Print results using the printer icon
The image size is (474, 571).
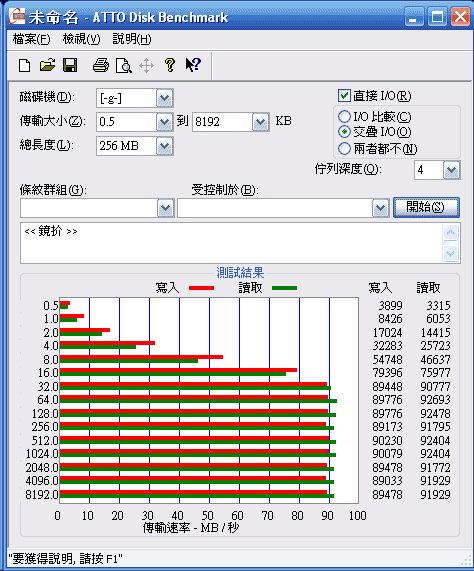(100, 66)
